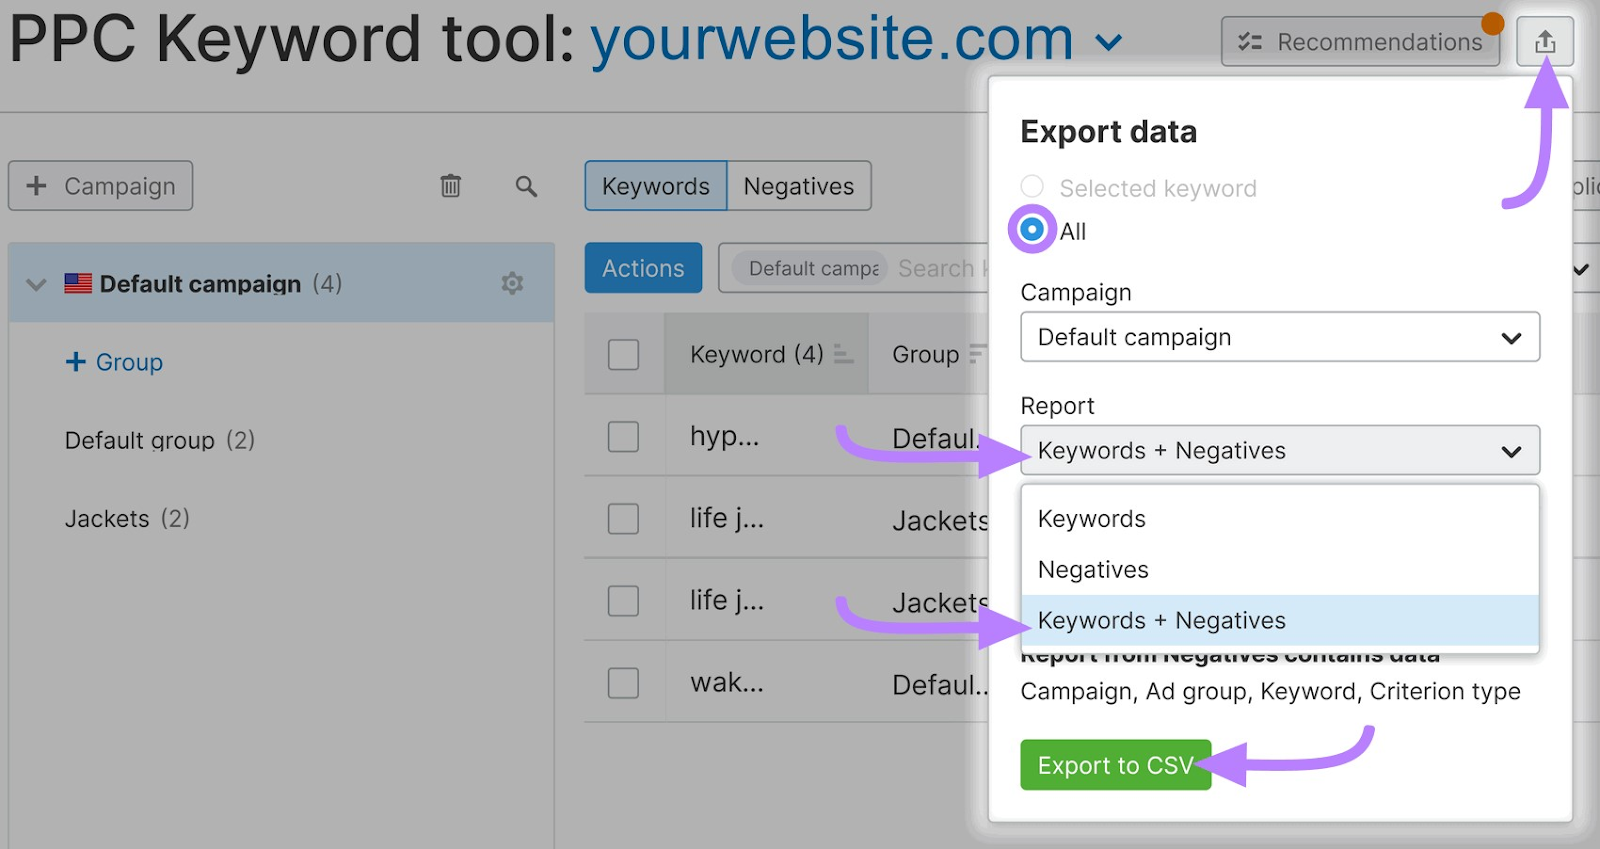This screenshot has width=1600, height=849.
Task: Click the wak... keyword text
Action: (727, 683)
